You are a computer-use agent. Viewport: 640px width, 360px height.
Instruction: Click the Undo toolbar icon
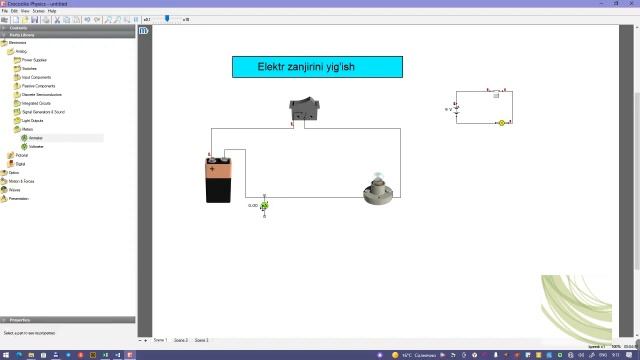click(87, 20)
